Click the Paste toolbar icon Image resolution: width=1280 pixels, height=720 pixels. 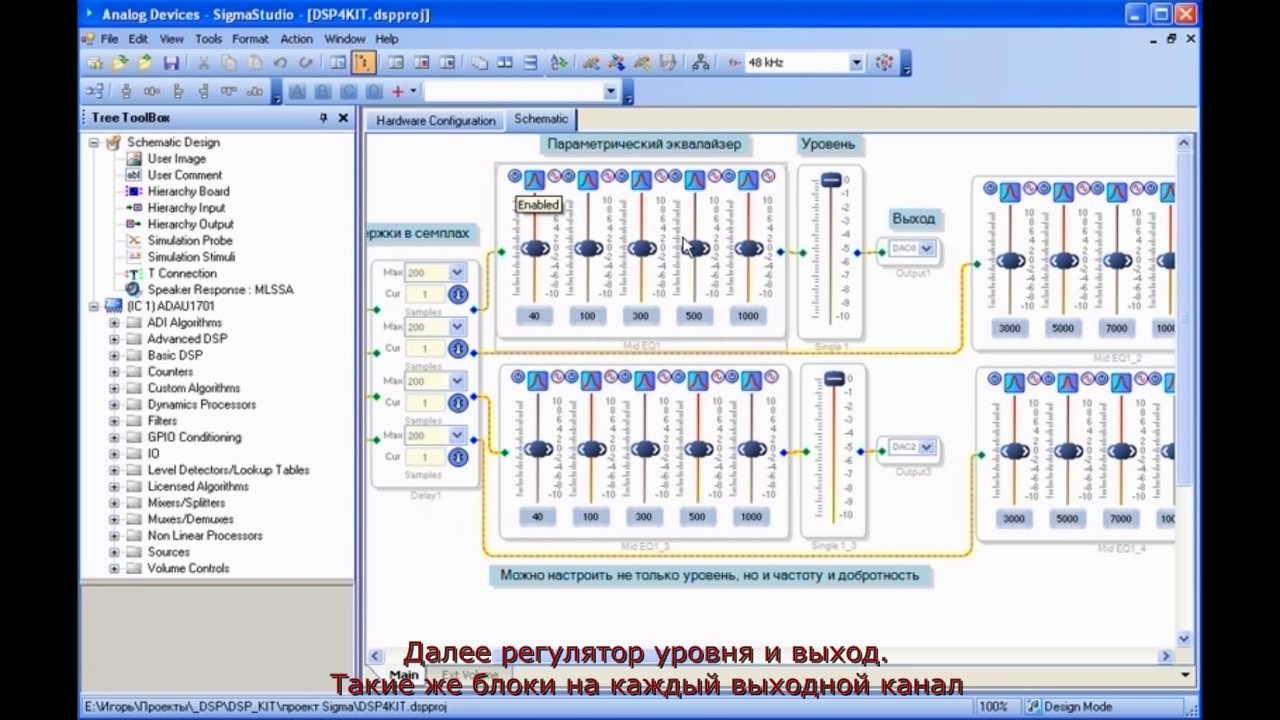255,62
